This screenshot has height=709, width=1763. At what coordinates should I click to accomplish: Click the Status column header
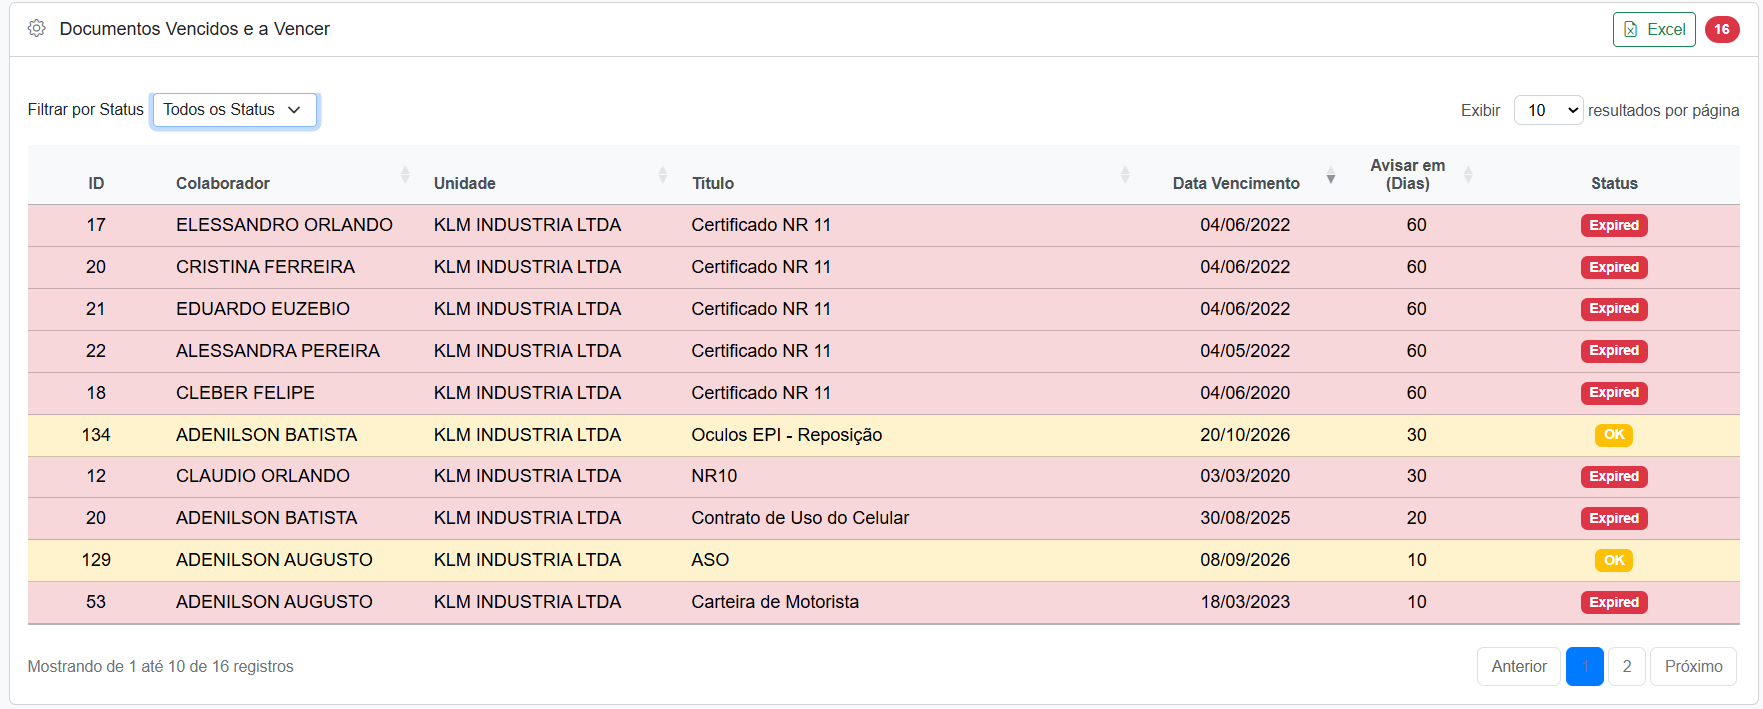(1613, 183)
